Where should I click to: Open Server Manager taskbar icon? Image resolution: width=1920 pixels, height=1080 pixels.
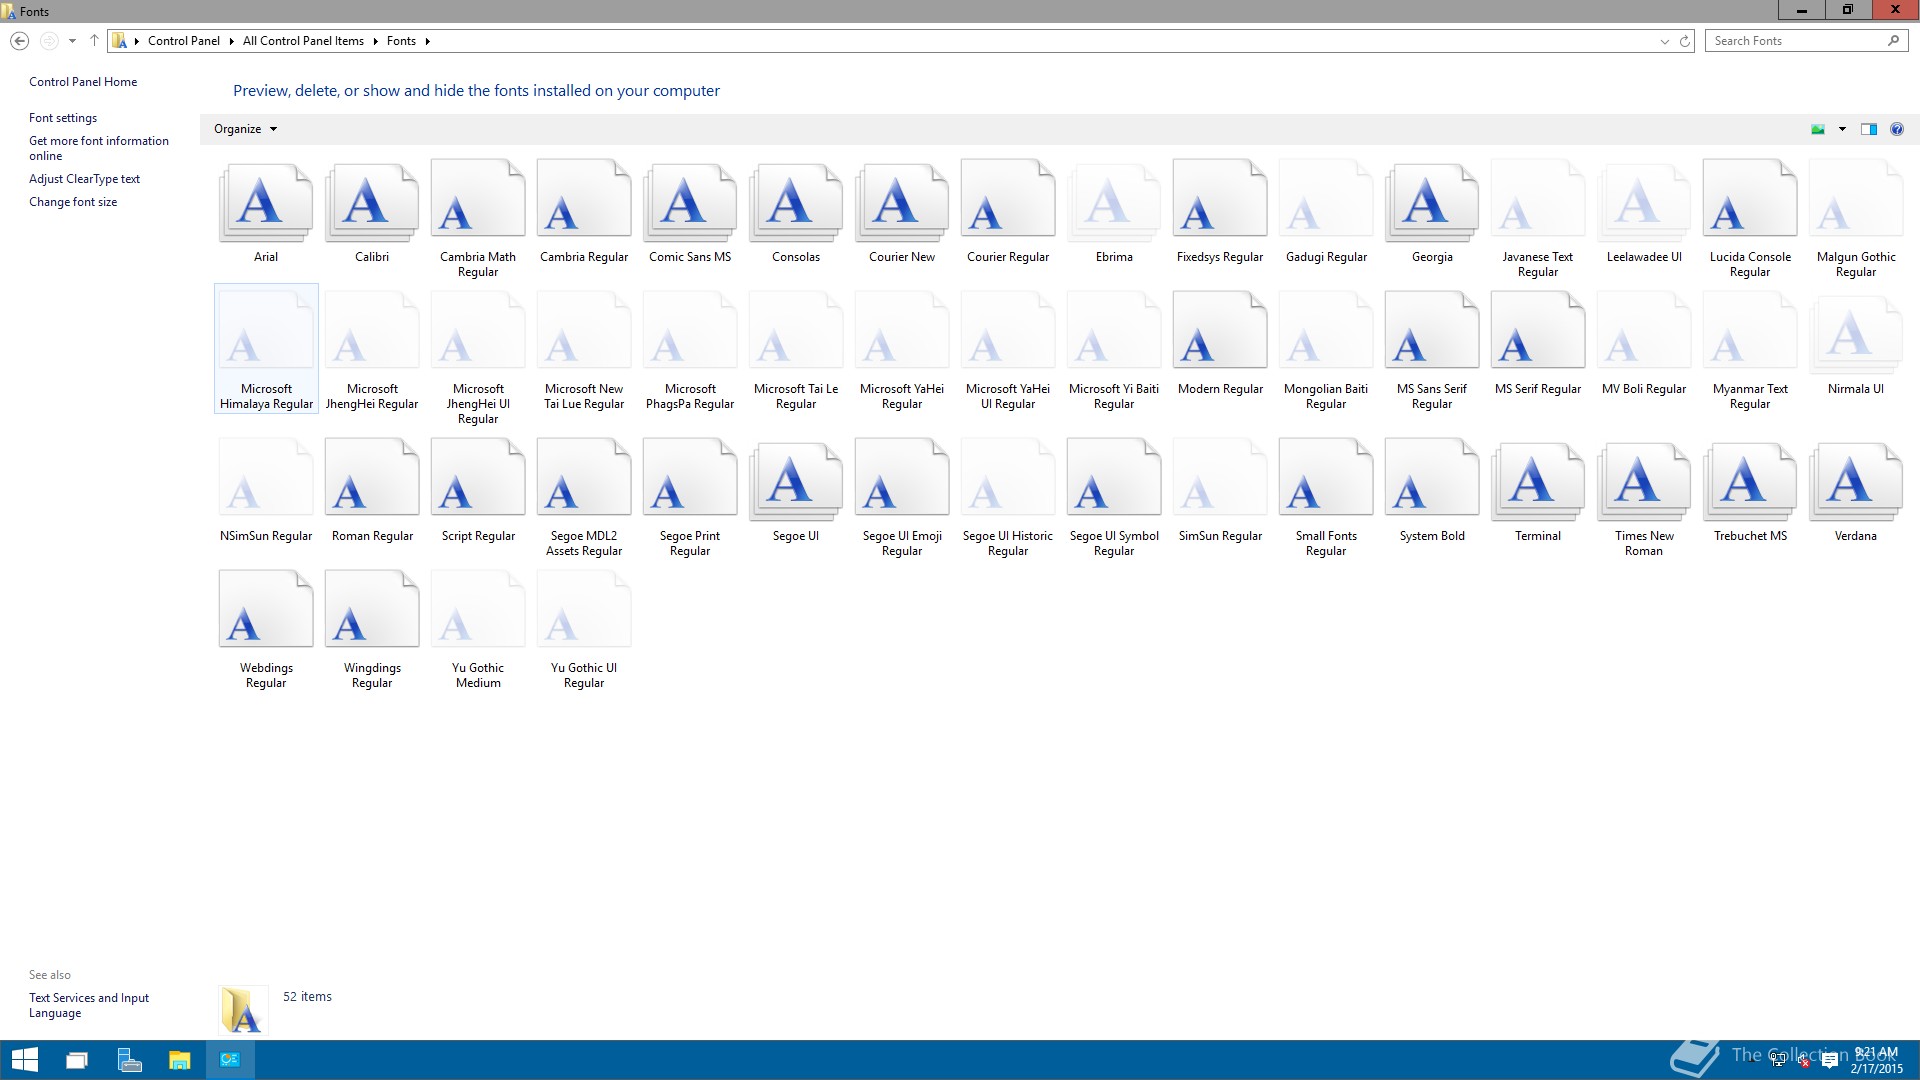pos(128,1060)
